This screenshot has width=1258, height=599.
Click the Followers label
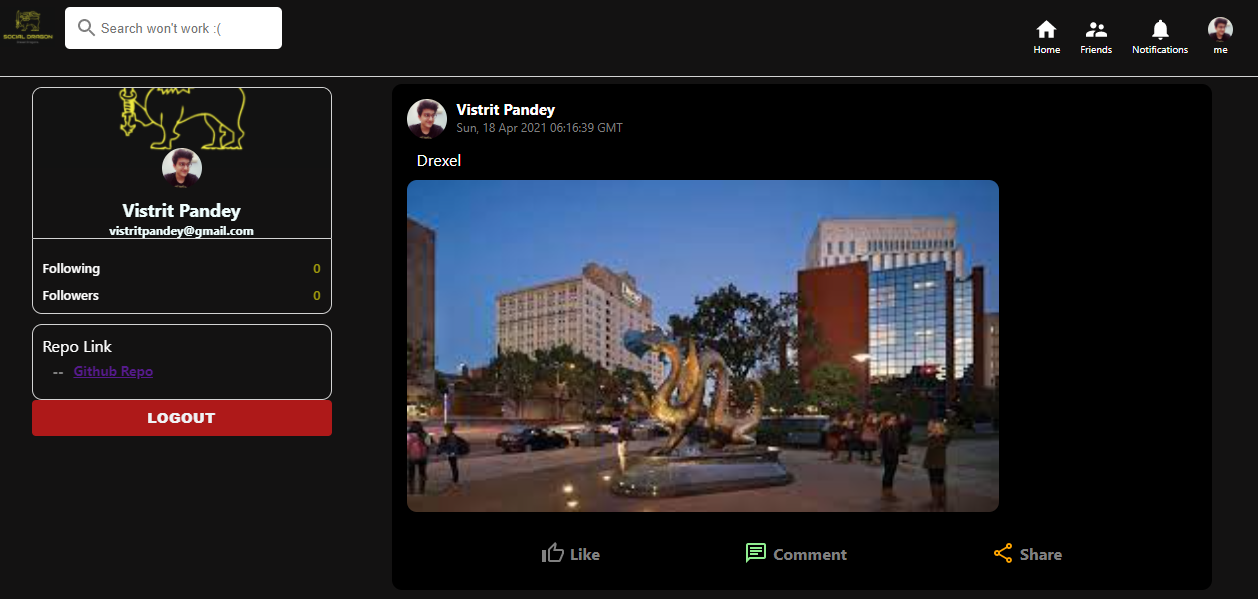click(70, 295)
